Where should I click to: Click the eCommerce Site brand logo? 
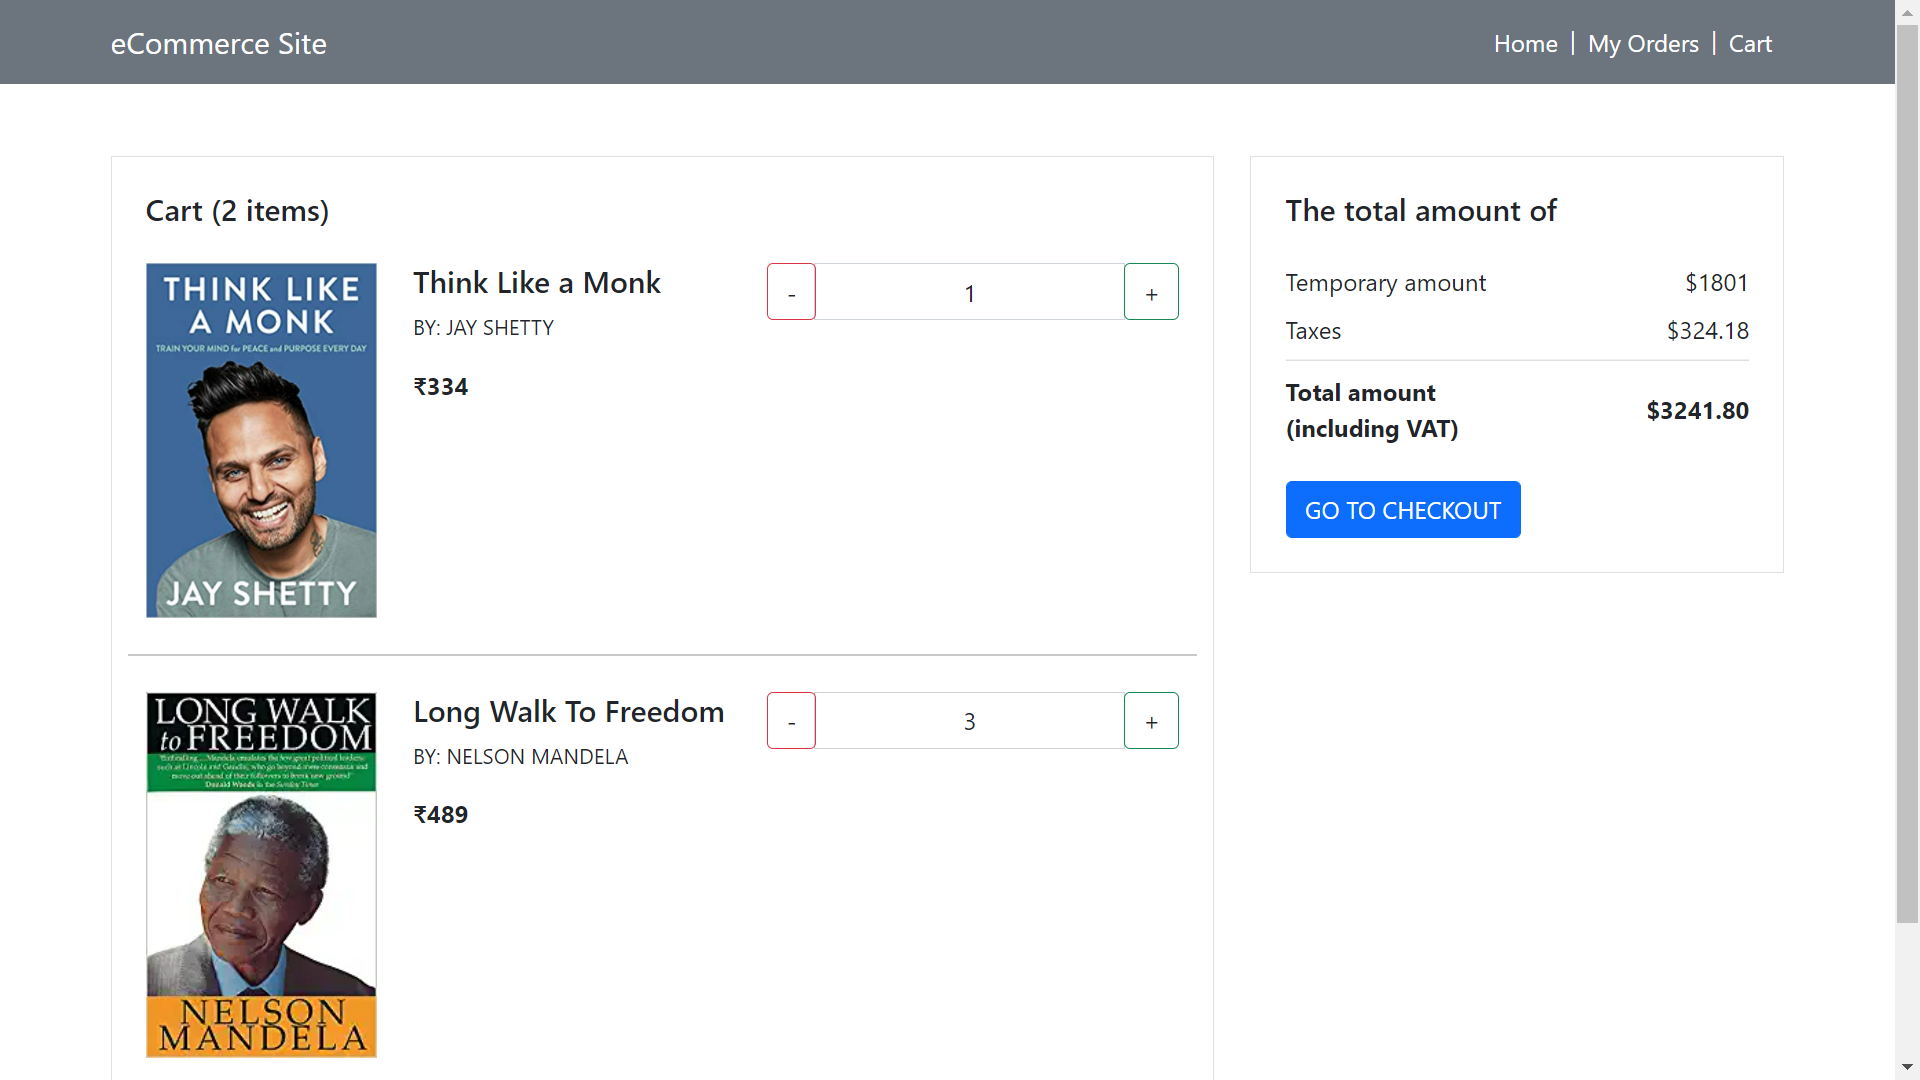point(218,44)
